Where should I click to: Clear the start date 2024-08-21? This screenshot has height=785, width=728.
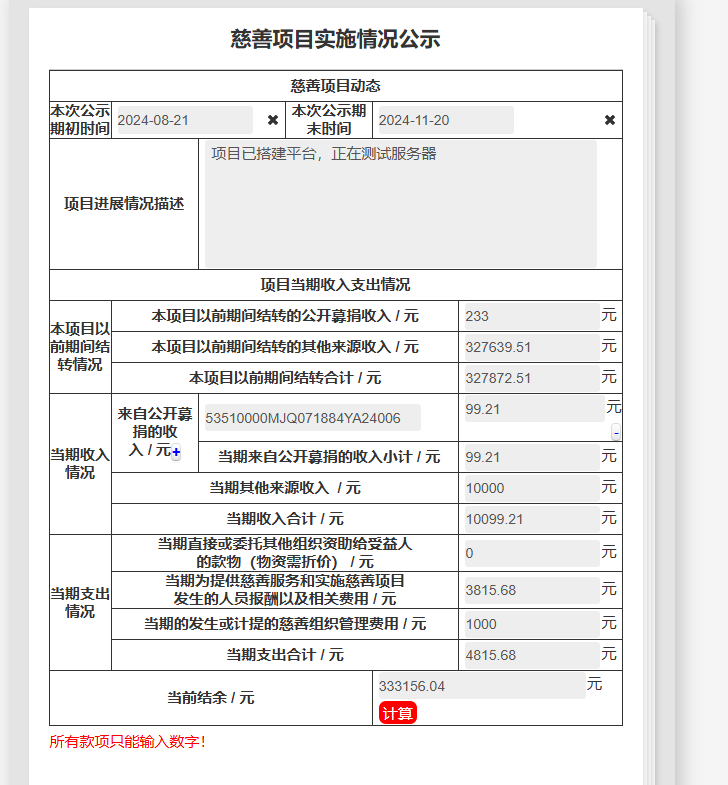[x=273, y=120]
